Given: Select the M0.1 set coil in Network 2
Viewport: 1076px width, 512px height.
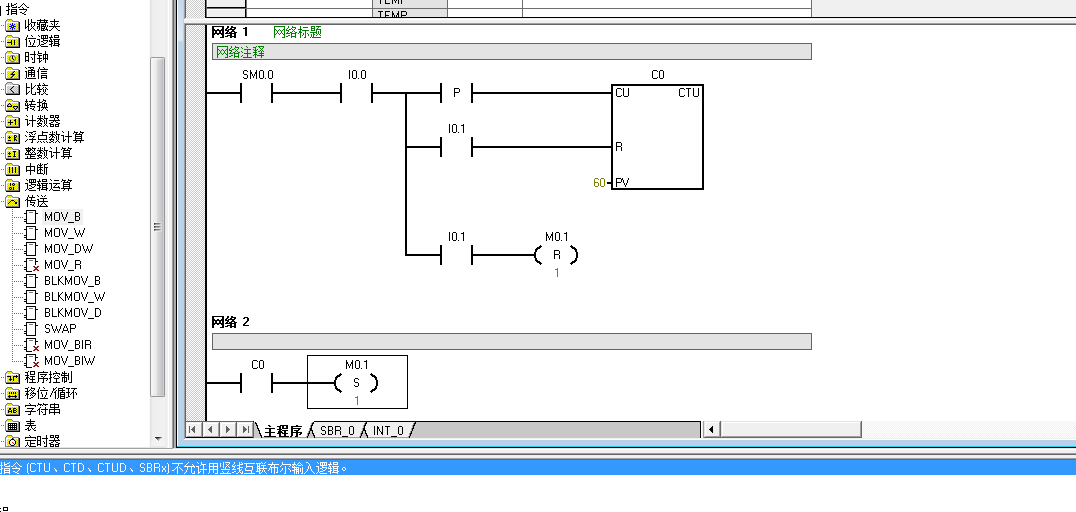Looking at the screenshot, I should click(357, 383).
